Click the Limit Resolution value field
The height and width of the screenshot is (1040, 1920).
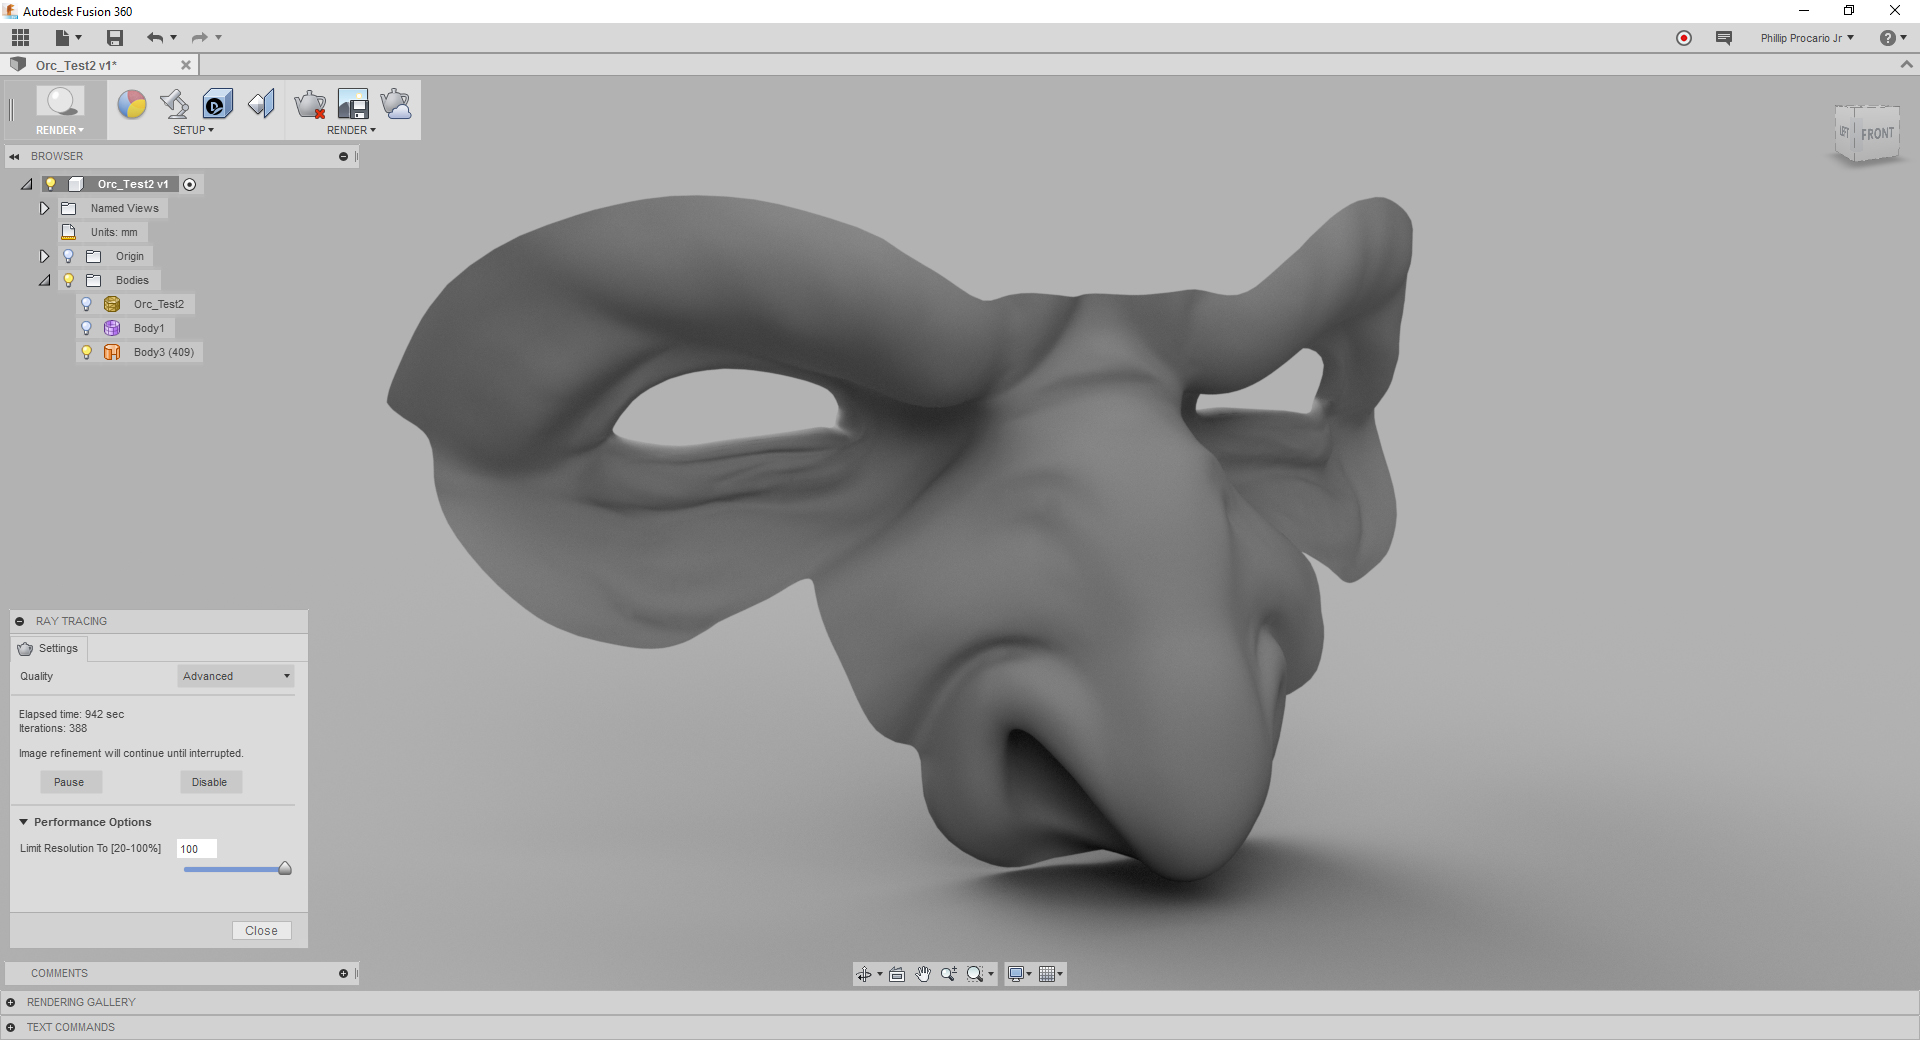[196, 849]
